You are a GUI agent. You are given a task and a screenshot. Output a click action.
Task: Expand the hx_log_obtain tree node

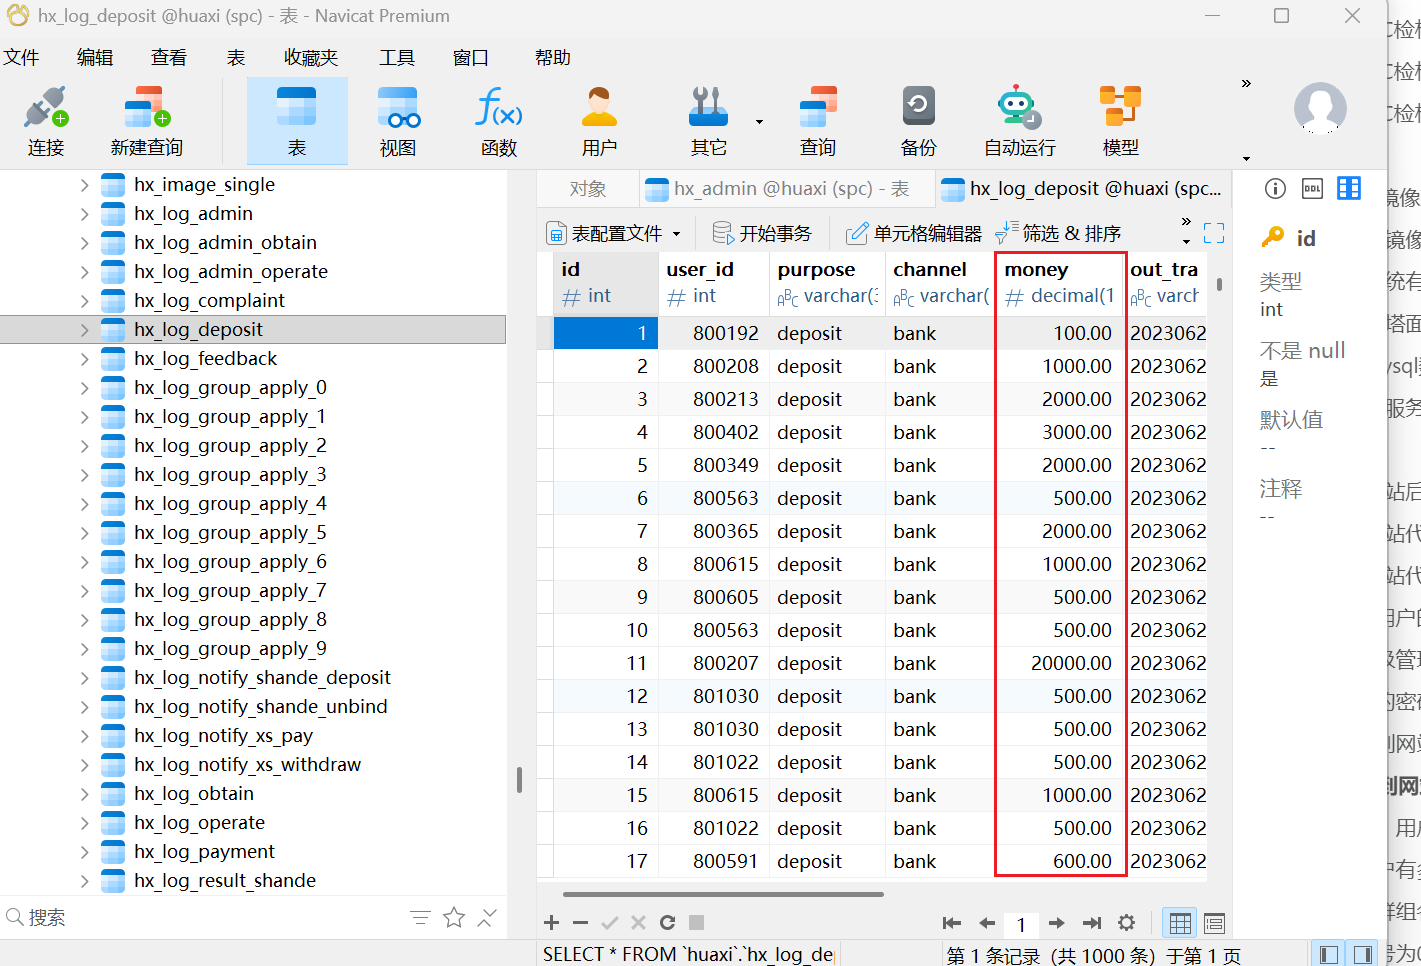(x=84, y=794)
